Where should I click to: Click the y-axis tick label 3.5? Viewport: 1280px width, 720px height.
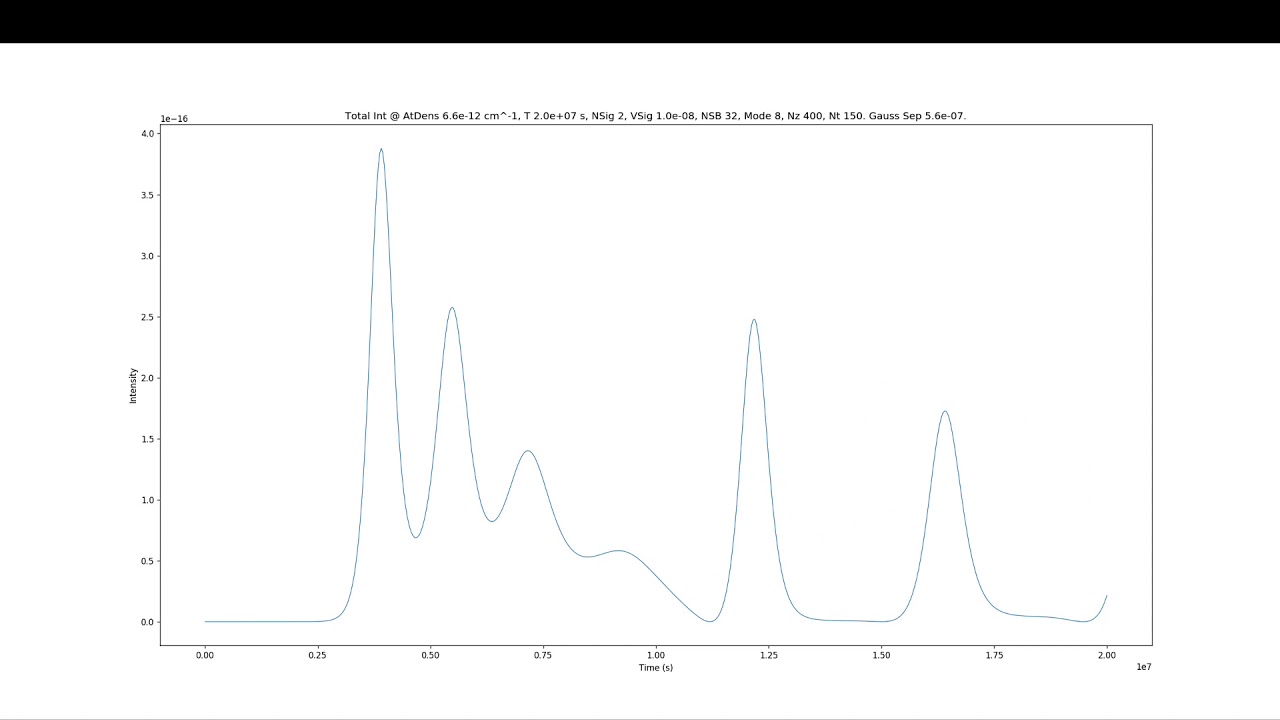point(147,195)
